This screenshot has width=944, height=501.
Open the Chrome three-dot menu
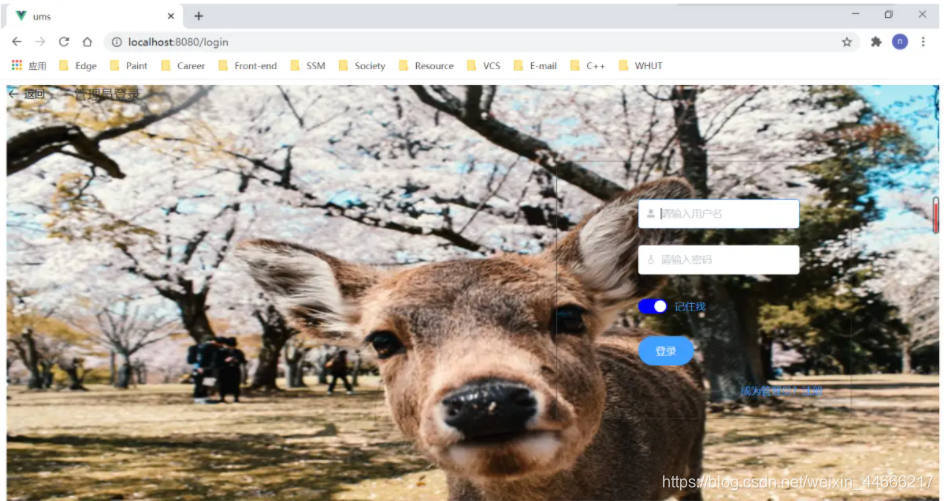tap(923, 42)
